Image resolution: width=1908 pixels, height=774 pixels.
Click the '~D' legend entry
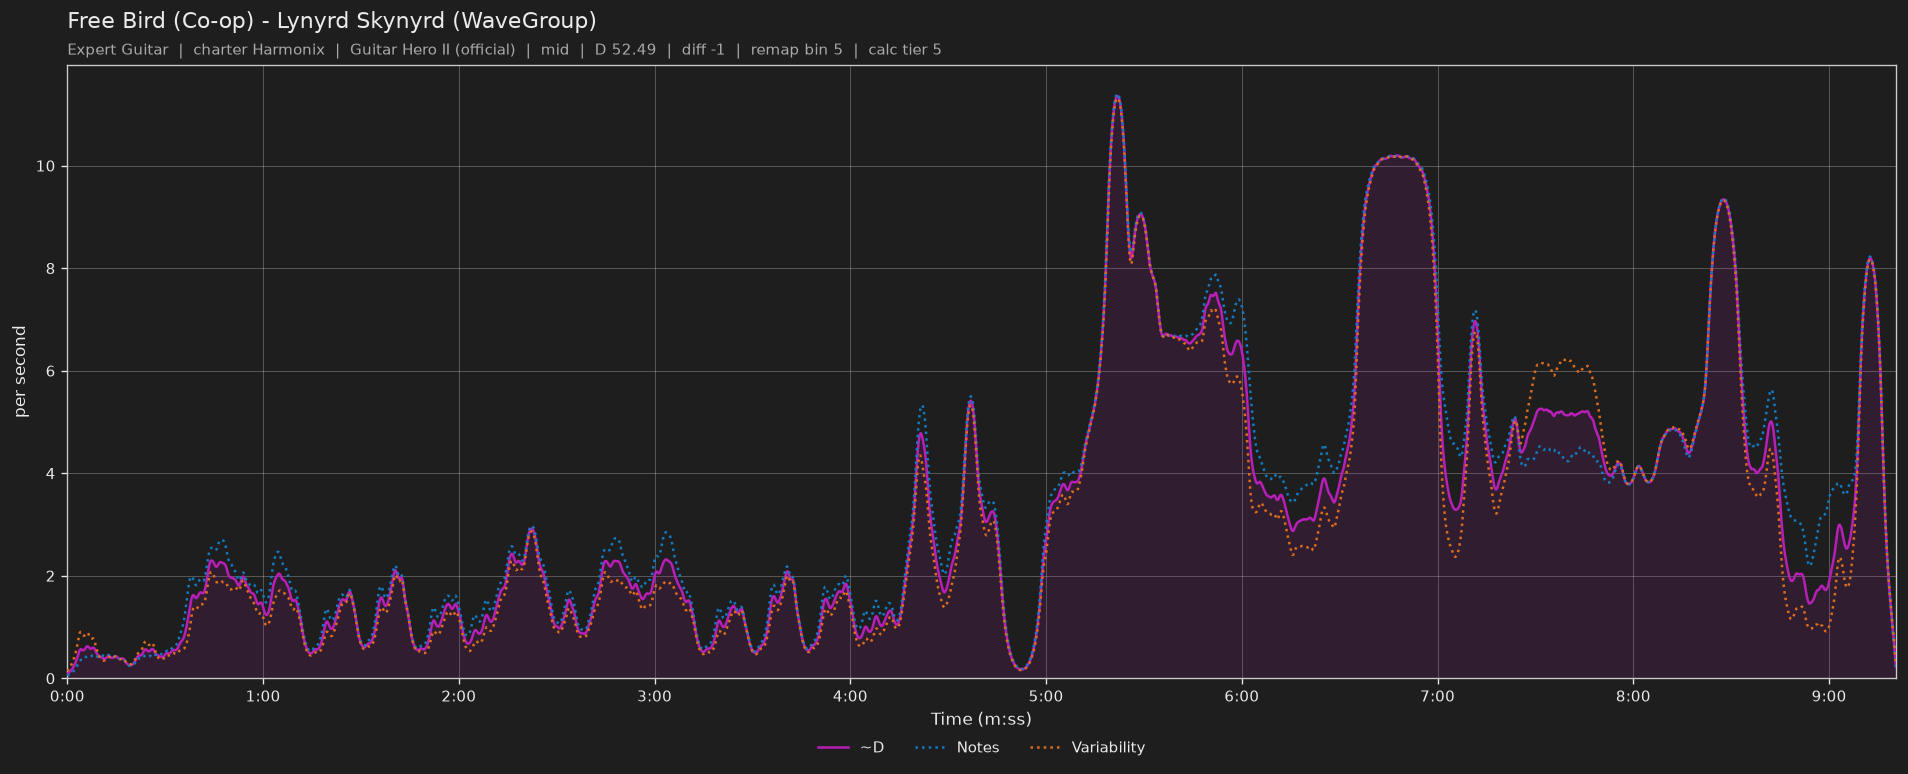[x=851, y=748]
